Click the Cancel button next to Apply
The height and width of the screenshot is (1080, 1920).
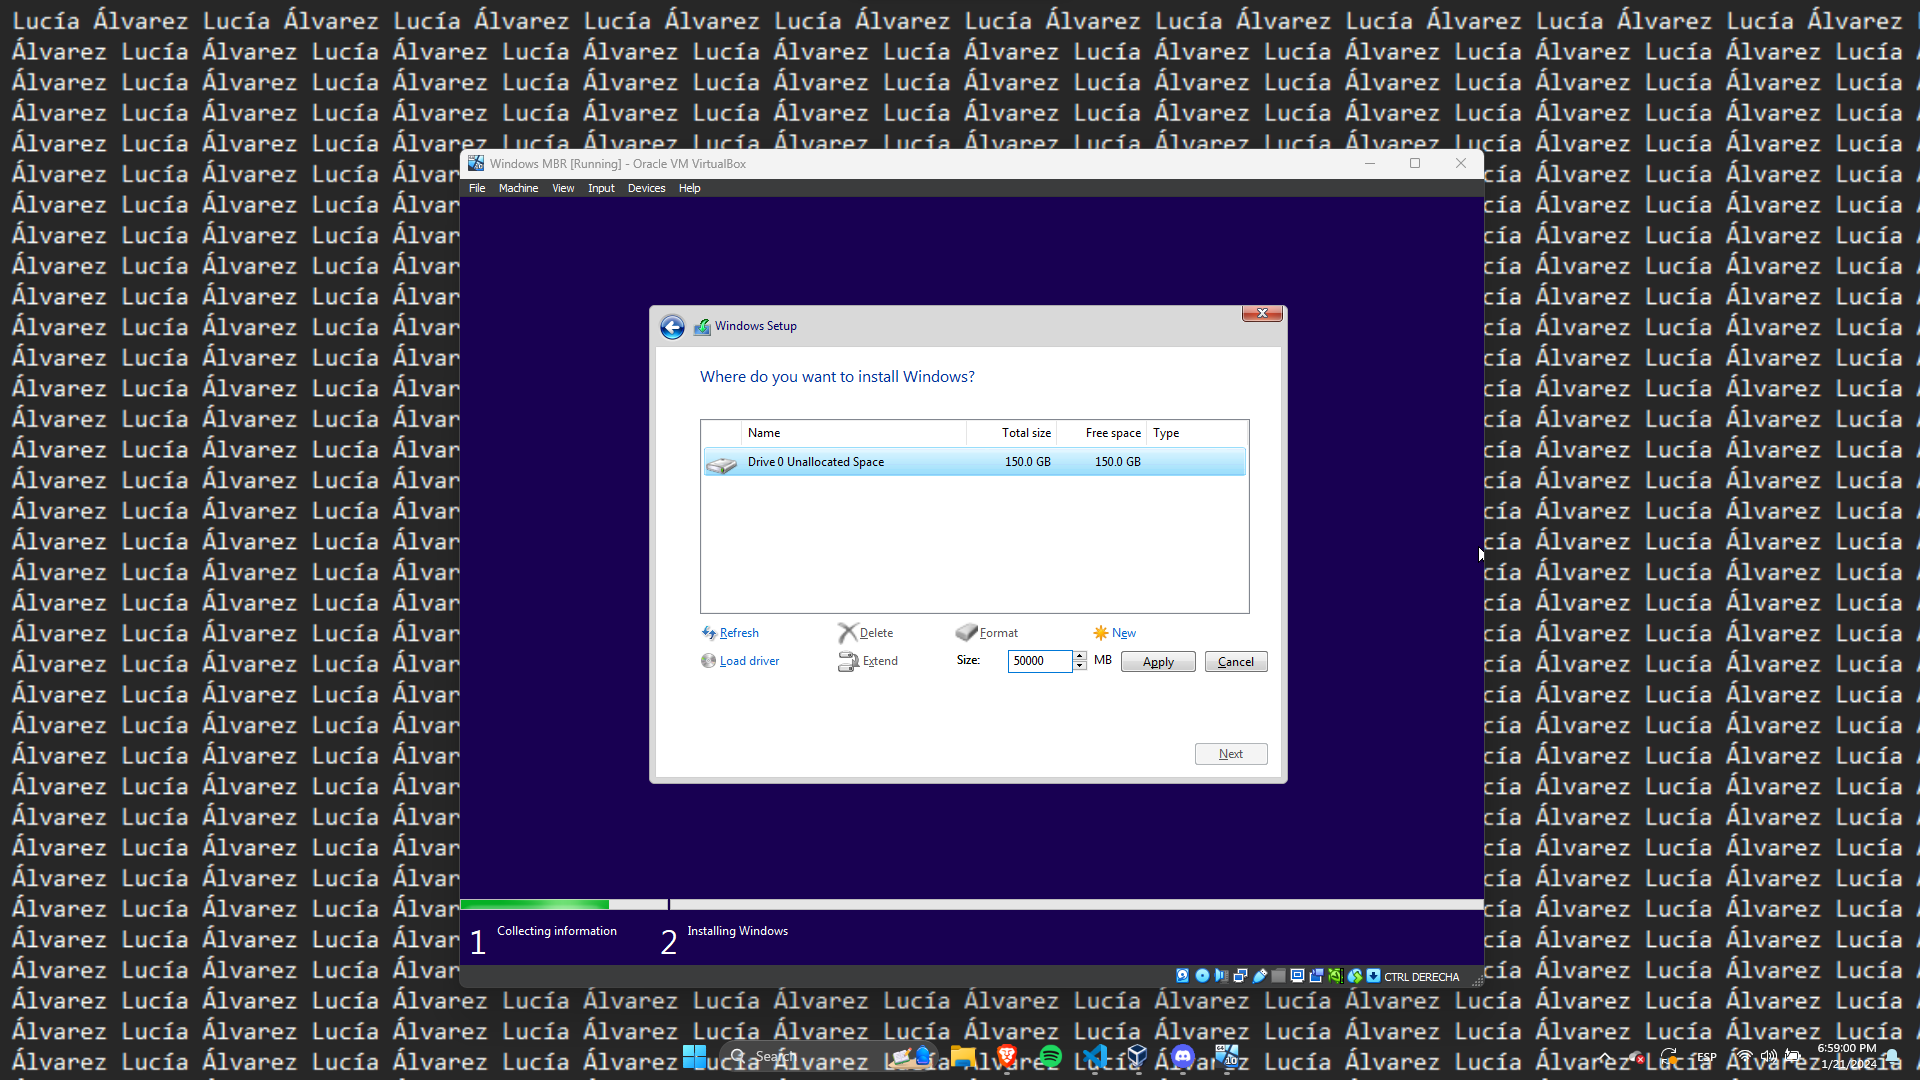pyautogui.click(x=1236, y=662)
